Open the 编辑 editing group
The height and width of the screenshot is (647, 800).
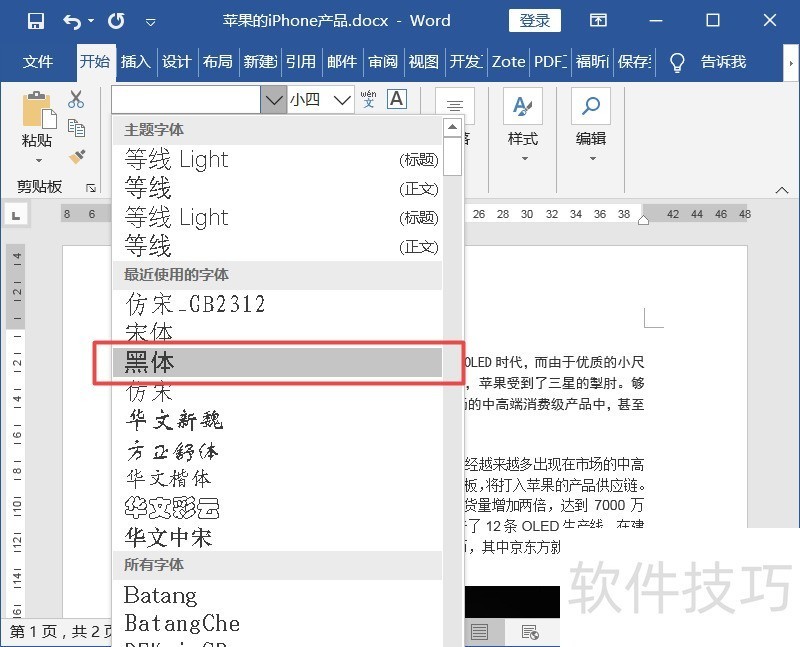[591, 125]
